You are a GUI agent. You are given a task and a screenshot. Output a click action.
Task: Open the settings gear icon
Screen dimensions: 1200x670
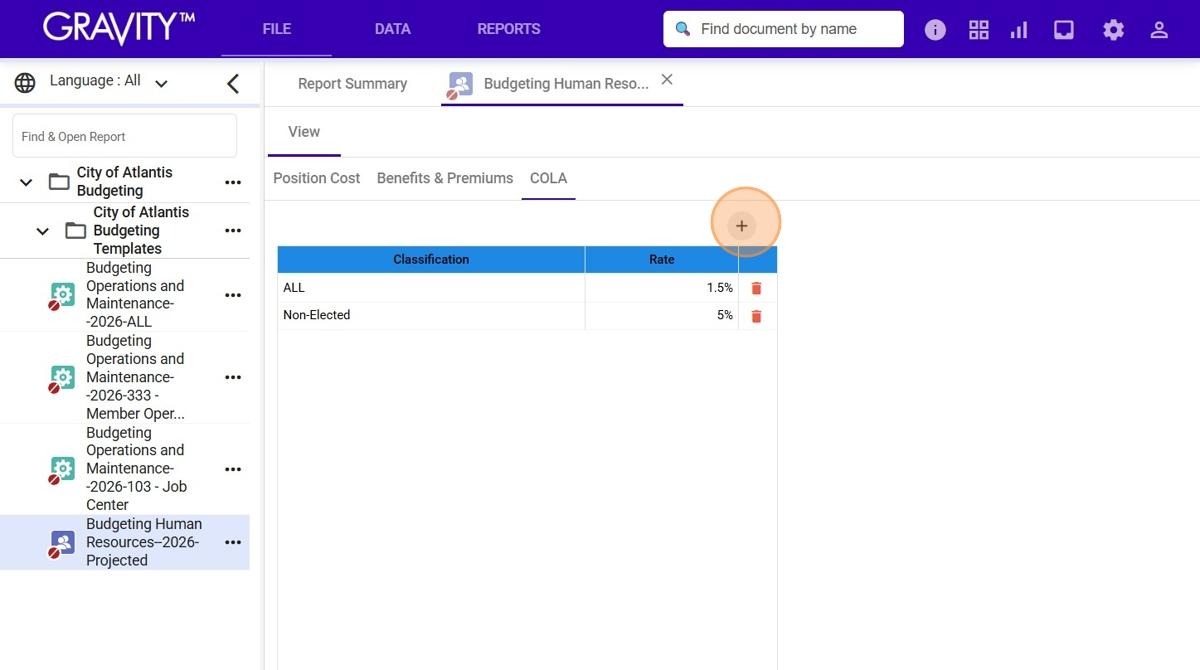coord(1113,30)
